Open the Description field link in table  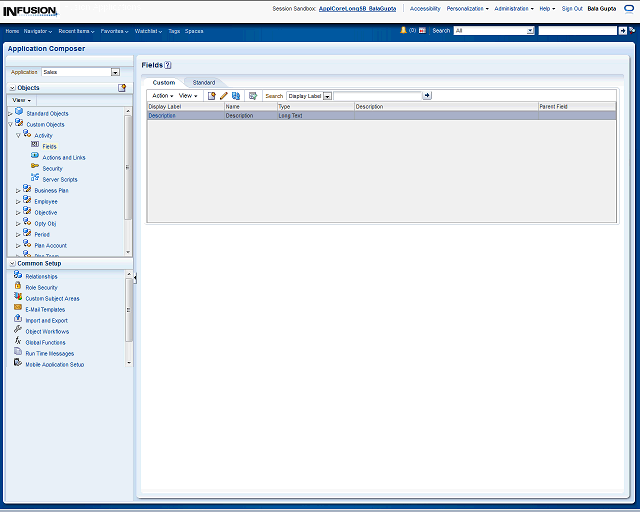(x=162, y=116)
